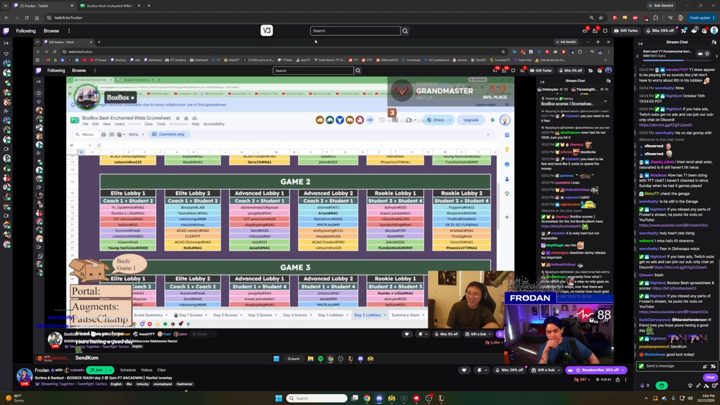The image size is (720, 405).
Task: Click the purple Chat send button
Action: 710,377
